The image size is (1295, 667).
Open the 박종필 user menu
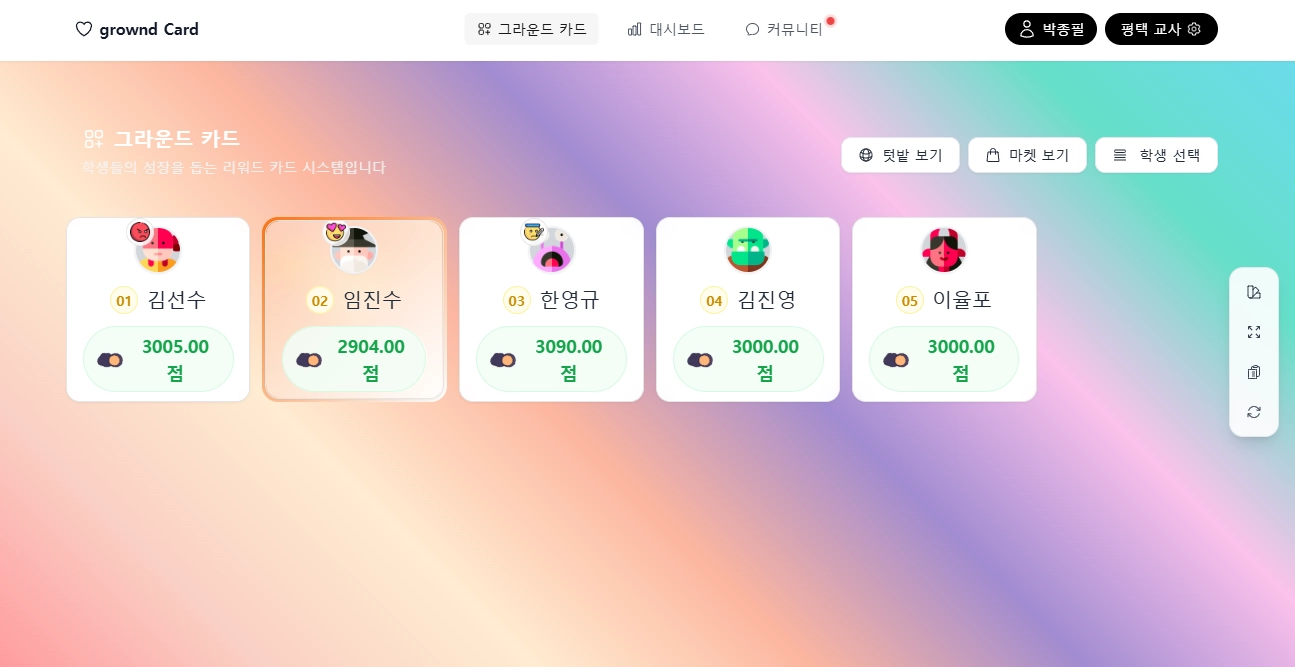(x=1051, y=29)
